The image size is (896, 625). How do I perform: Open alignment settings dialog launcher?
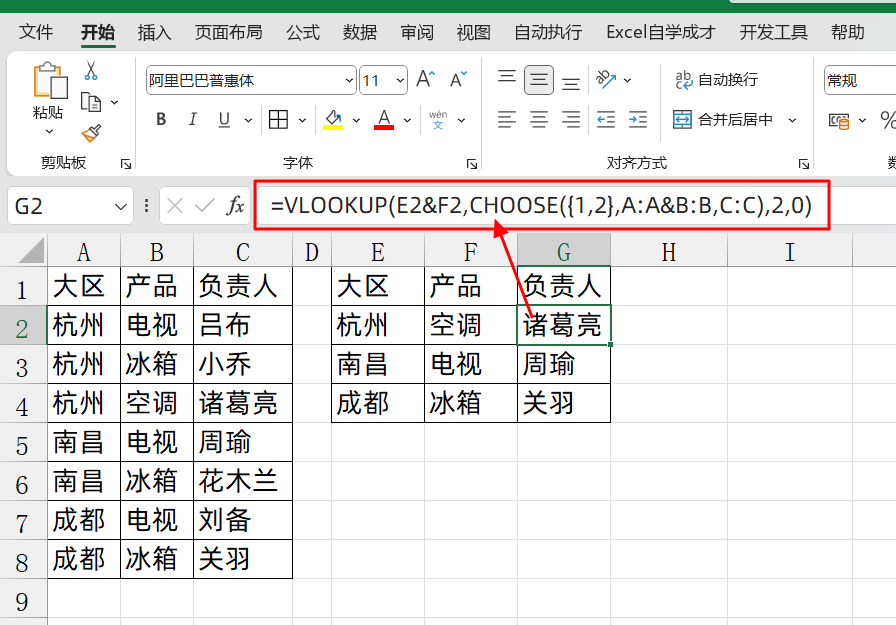(804, 165)
